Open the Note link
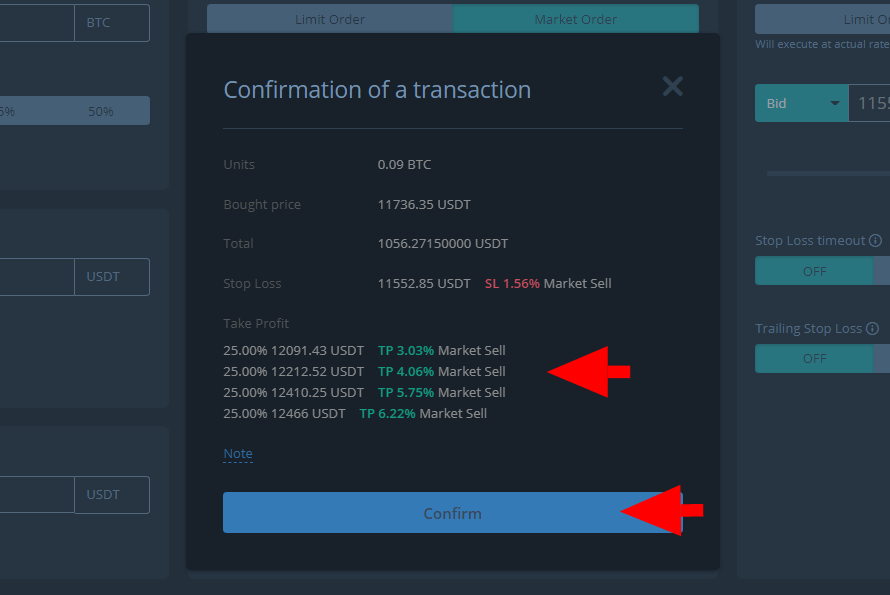 [238, 453]
